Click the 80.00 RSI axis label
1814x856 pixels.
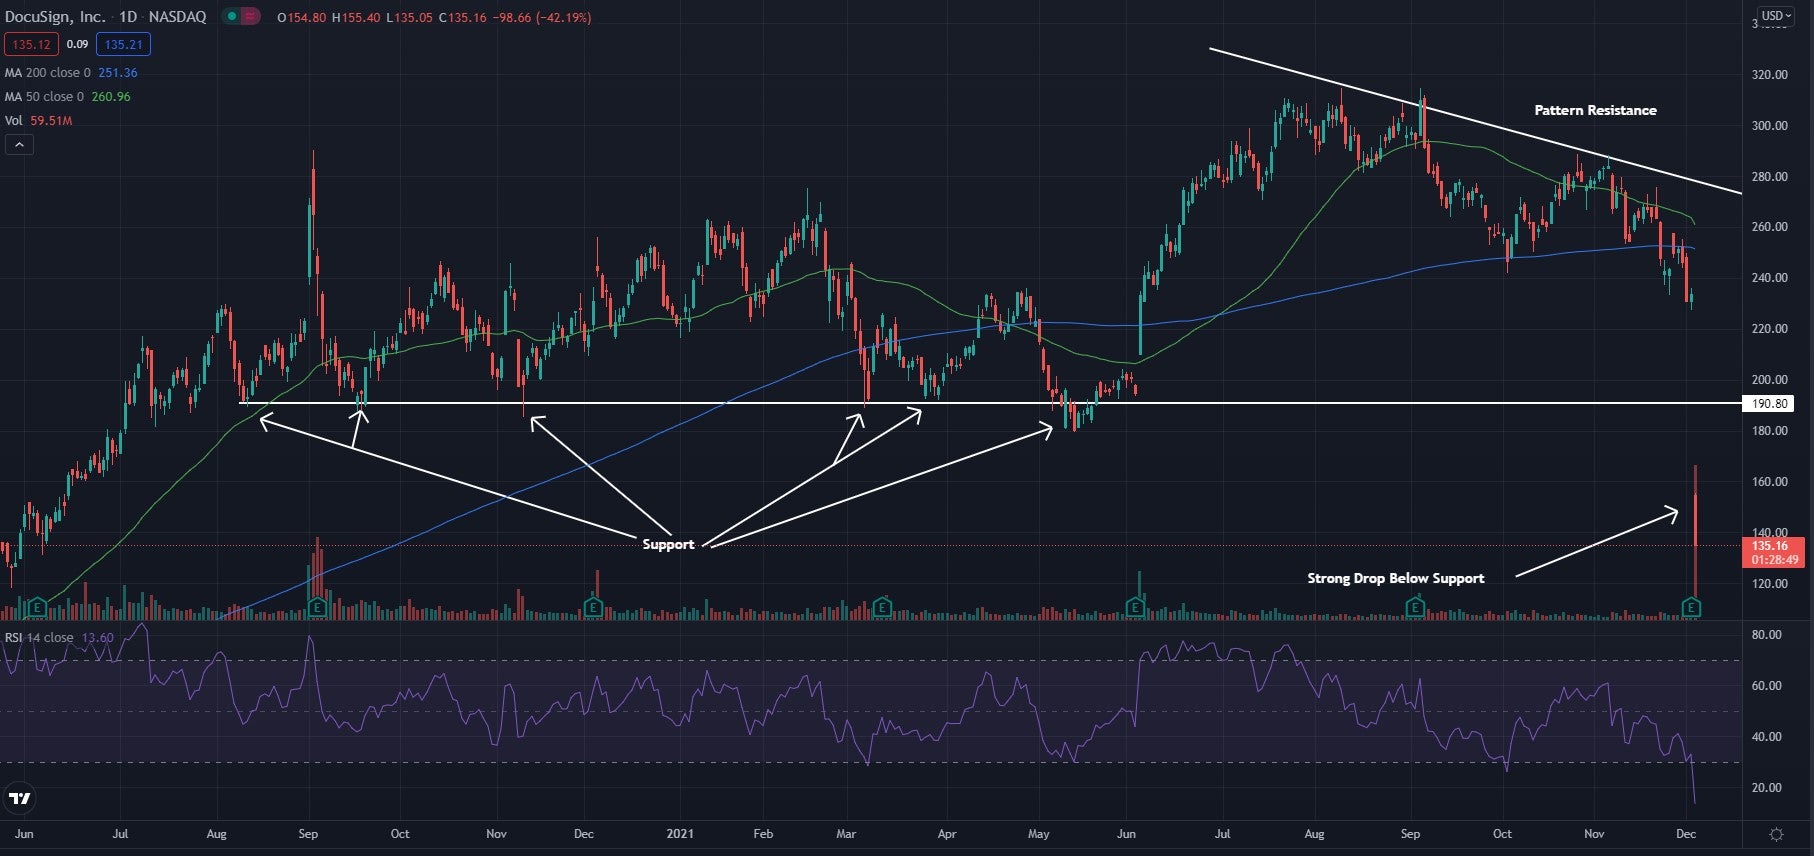pos(1767,635)
